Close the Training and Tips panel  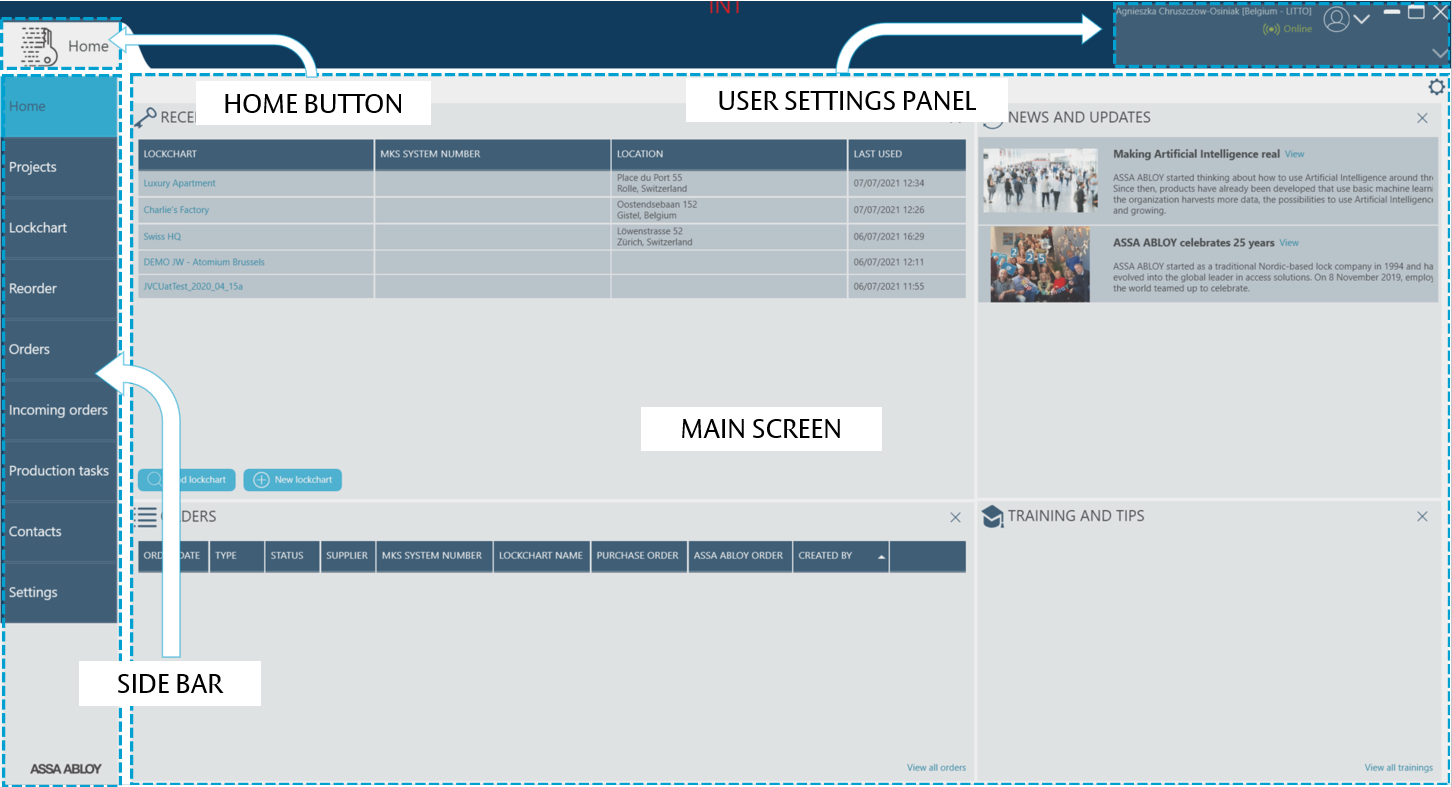tap(1422, 516)
